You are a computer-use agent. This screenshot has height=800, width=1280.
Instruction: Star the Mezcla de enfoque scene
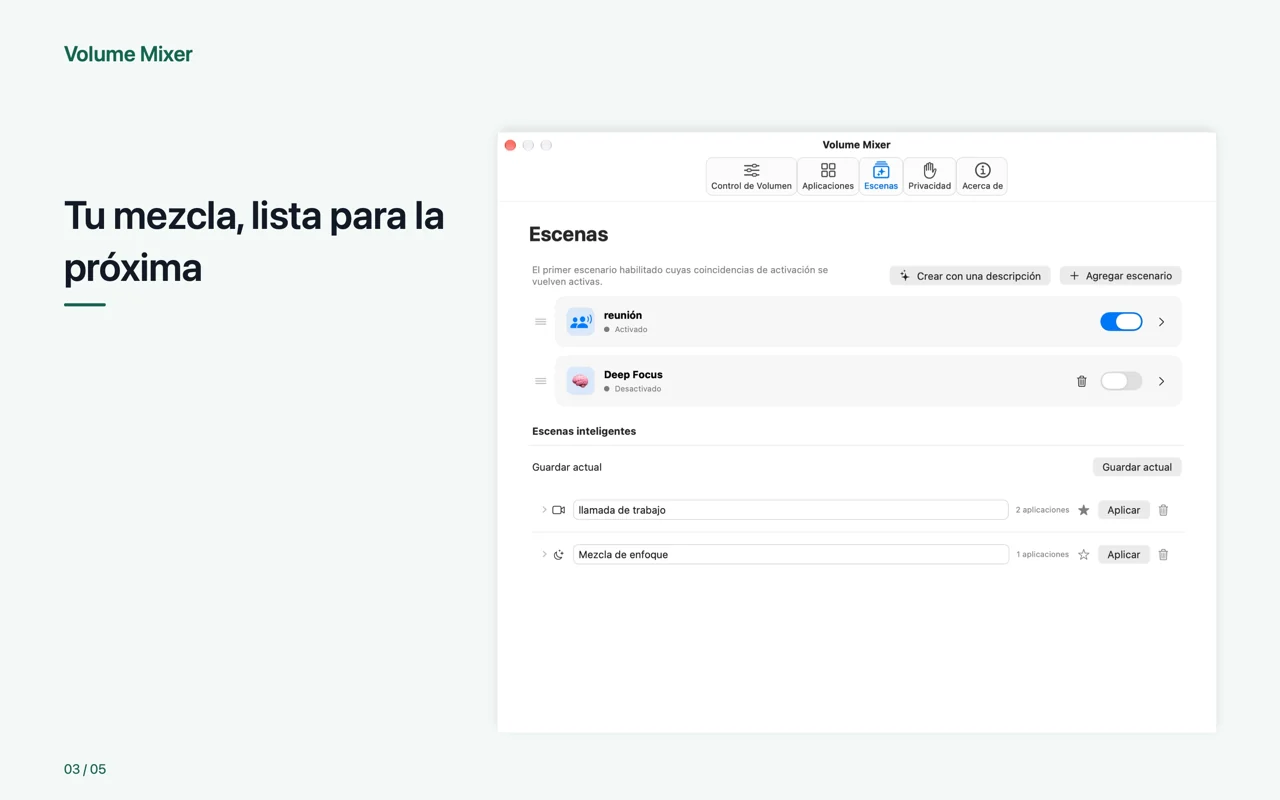[1083, 555]
